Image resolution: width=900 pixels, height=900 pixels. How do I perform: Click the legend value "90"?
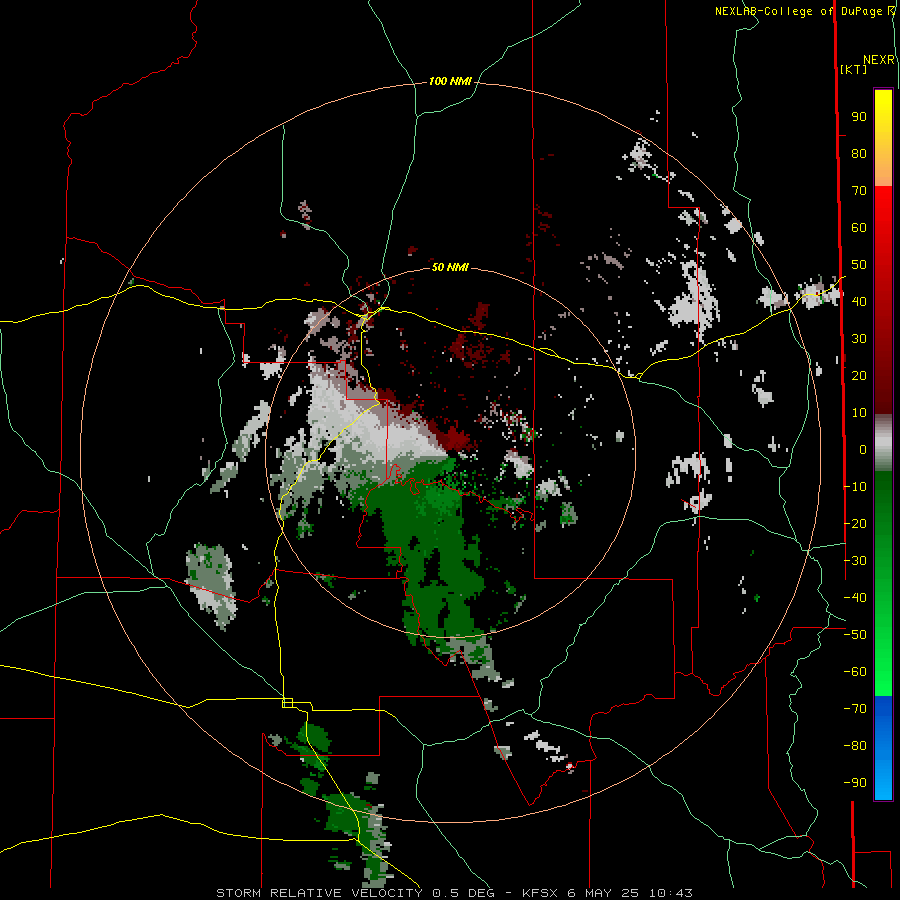pos(859,117)
